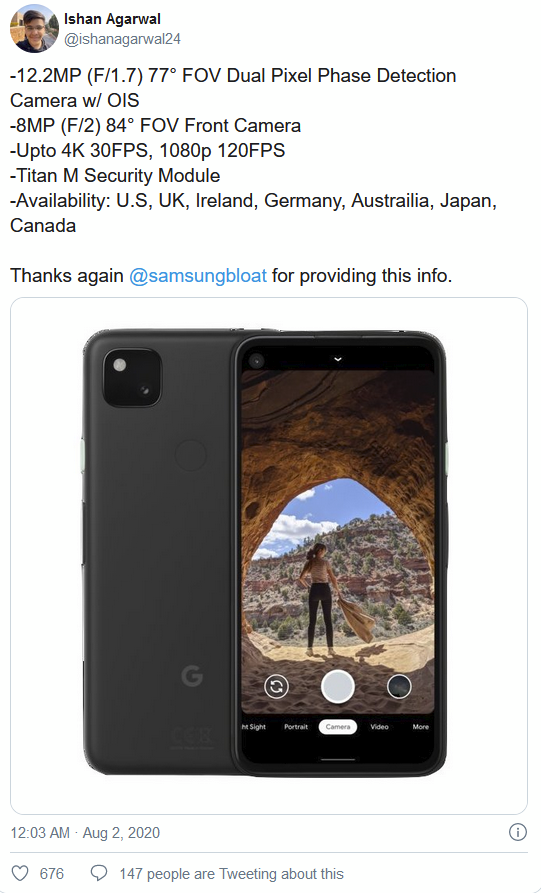Viewport: 541px width, 893px height.
Task: Select the Night Sight mode tab
Action: click(254, 727)
